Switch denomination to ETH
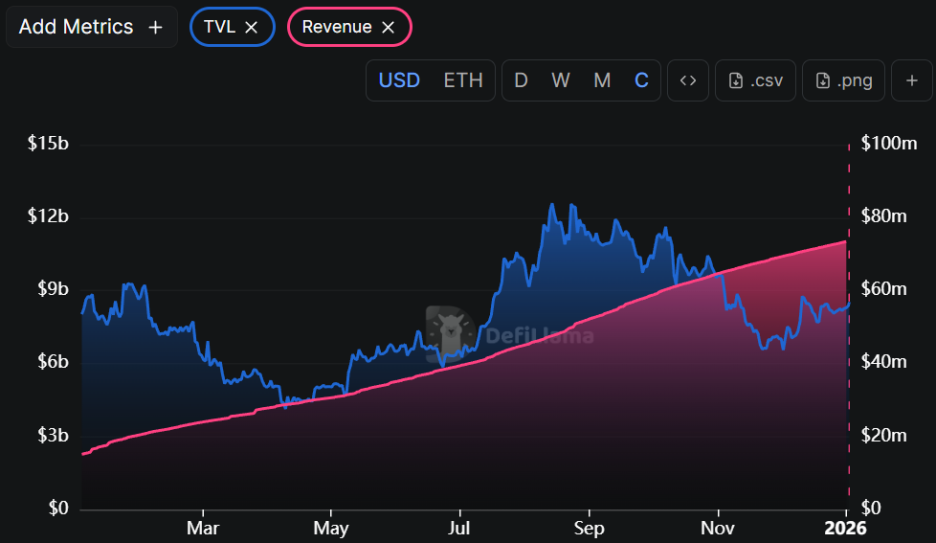936x543 pixels. pyautogui.click(x=463, y=81)
